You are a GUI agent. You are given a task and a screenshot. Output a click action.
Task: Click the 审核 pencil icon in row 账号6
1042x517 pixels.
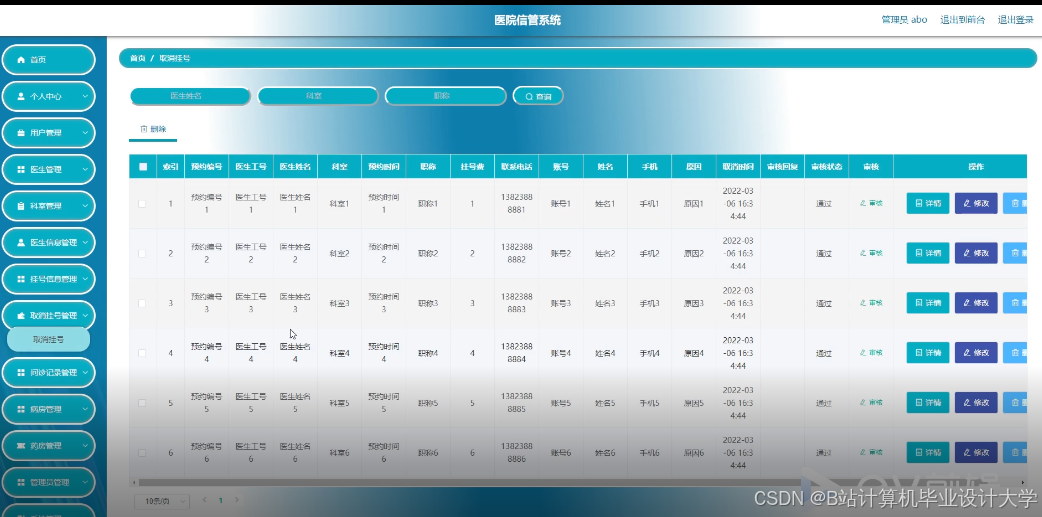pos(863,453)
